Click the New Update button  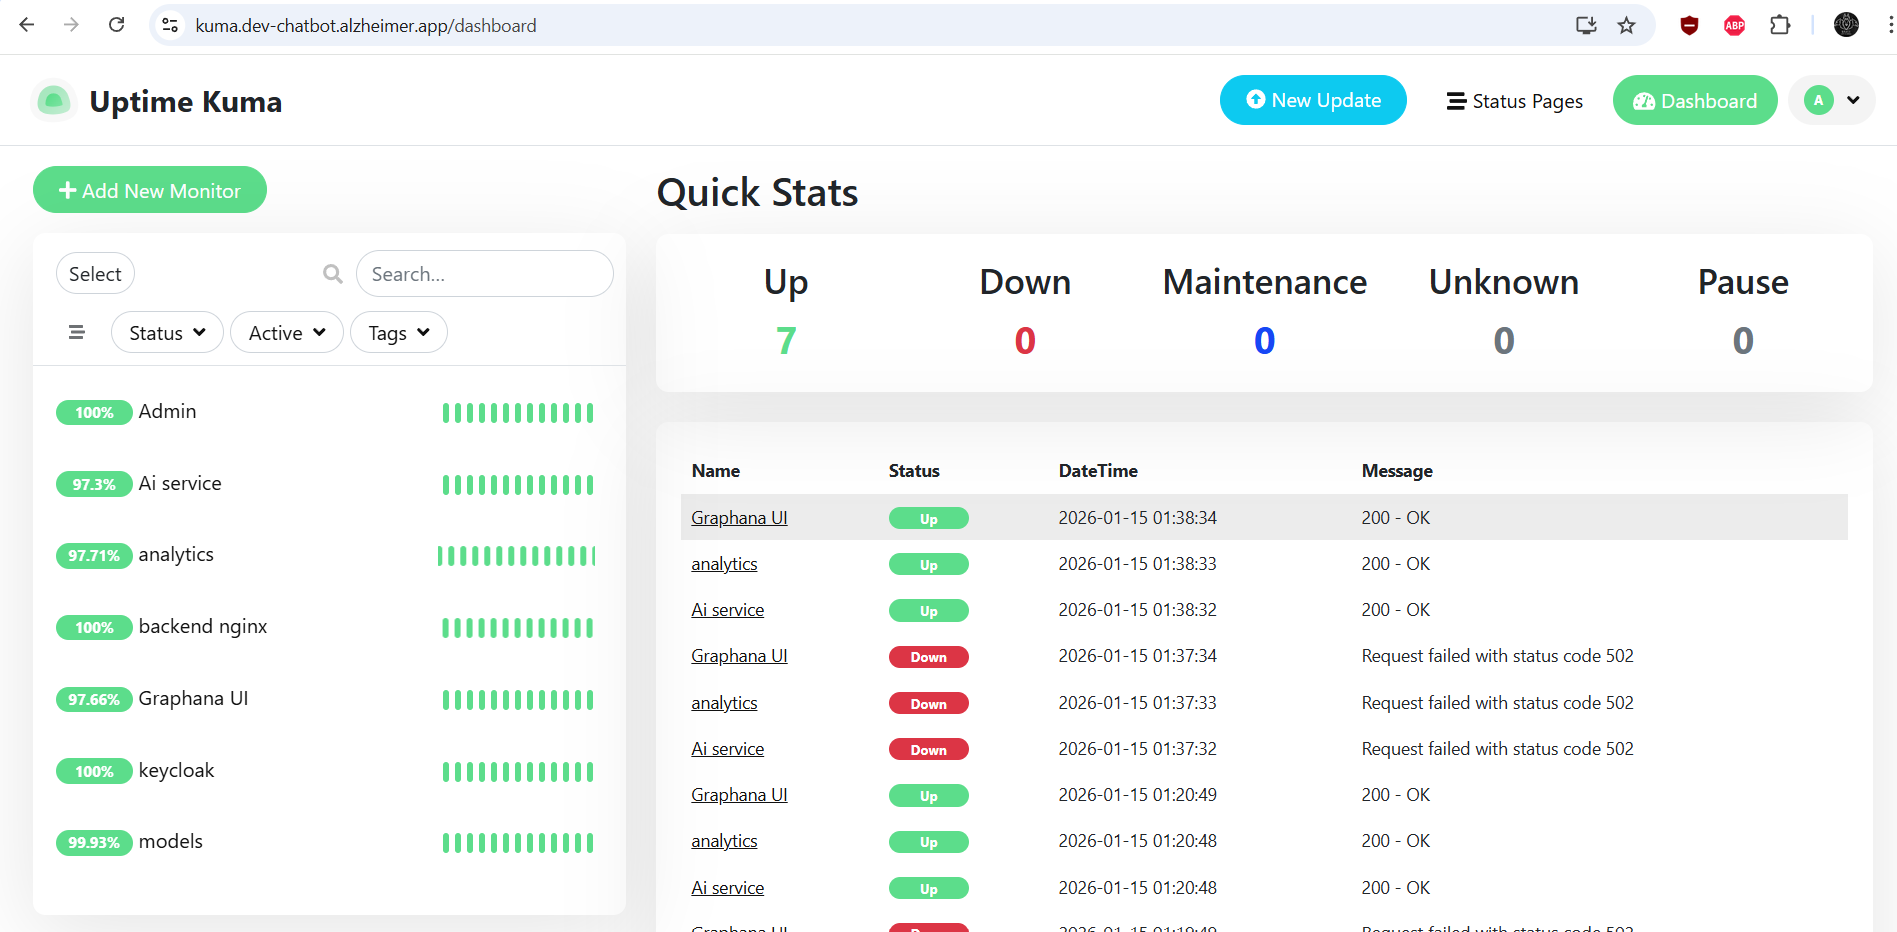tap(1313, 100)
